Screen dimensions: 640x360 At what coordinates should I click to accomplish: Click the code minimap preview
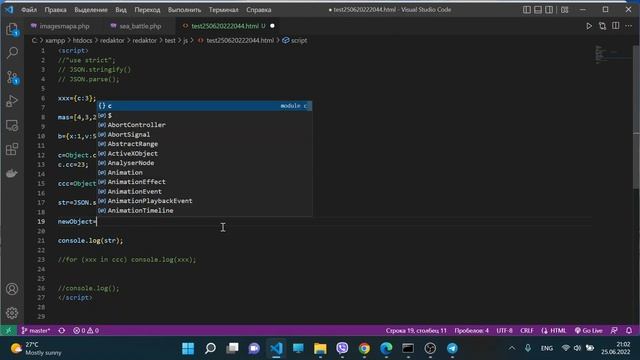[x=612, y=54]
